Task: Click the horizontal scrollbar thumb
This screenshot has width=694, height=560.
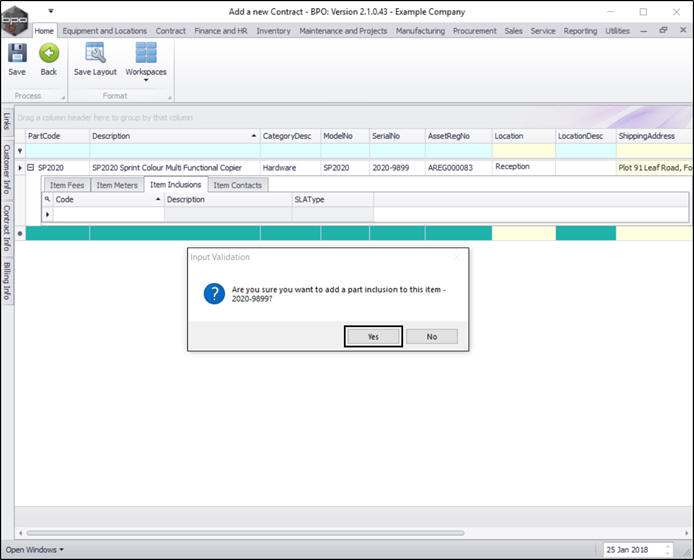Action: 245,533
